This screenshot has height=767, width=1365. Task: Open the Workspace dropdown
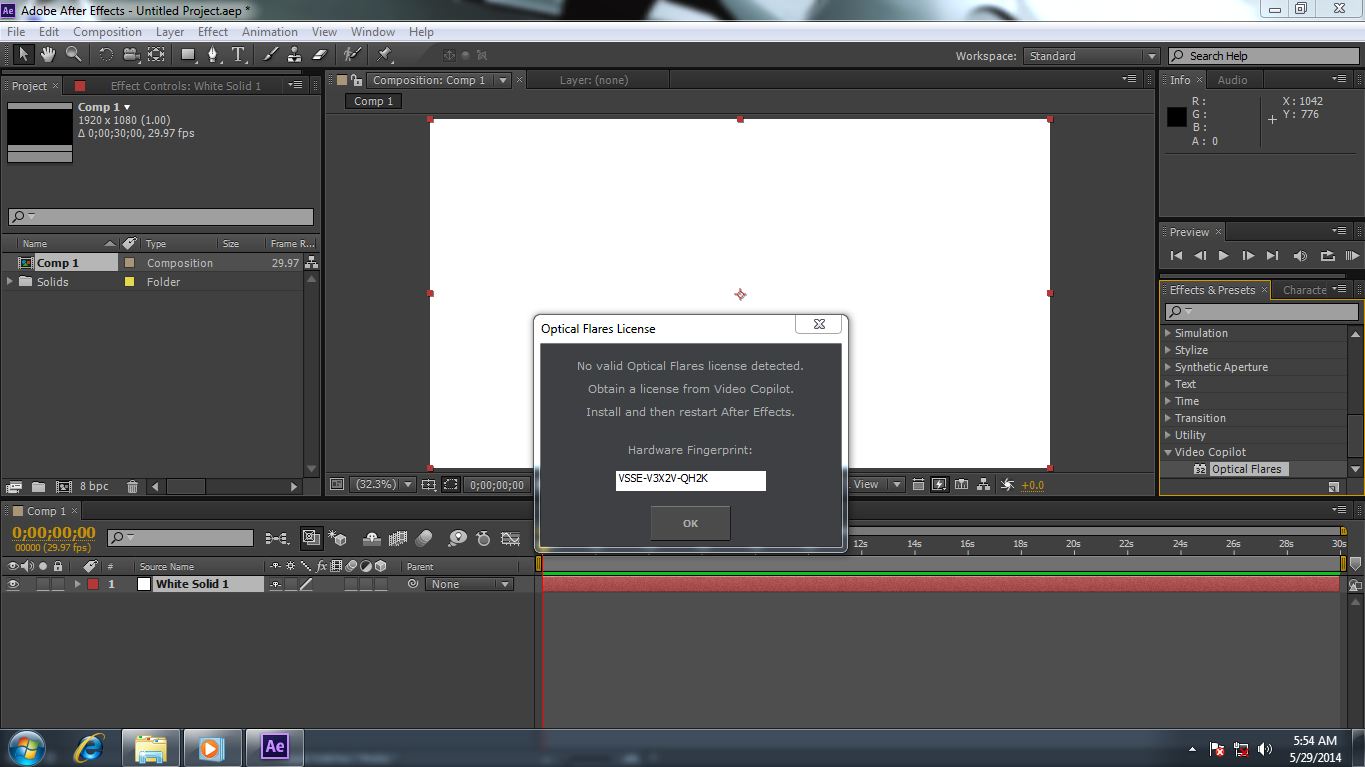(1091, 56)
